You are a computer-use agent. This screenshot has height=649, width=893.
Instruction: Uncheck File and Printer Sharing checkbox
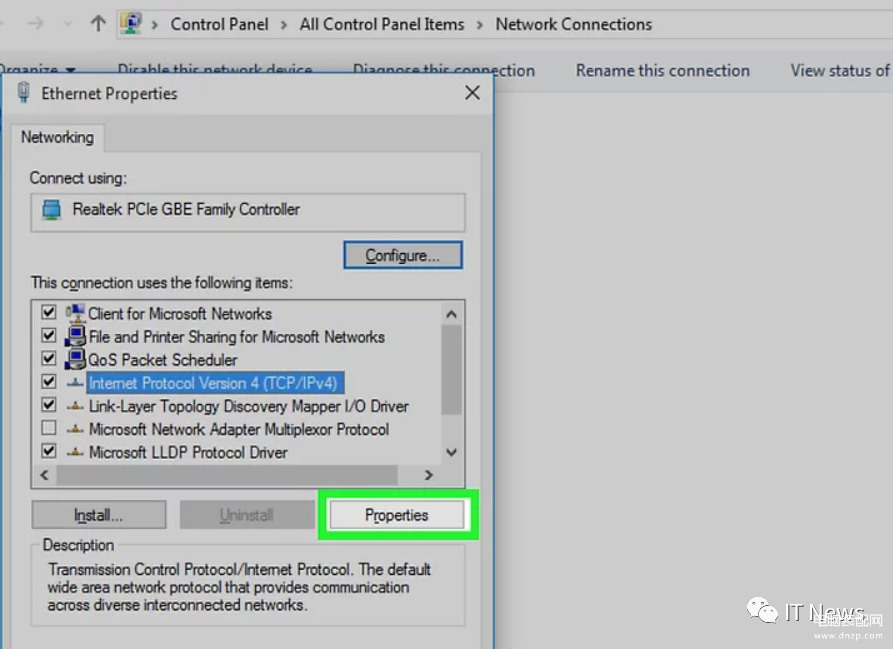pos(49,336)
